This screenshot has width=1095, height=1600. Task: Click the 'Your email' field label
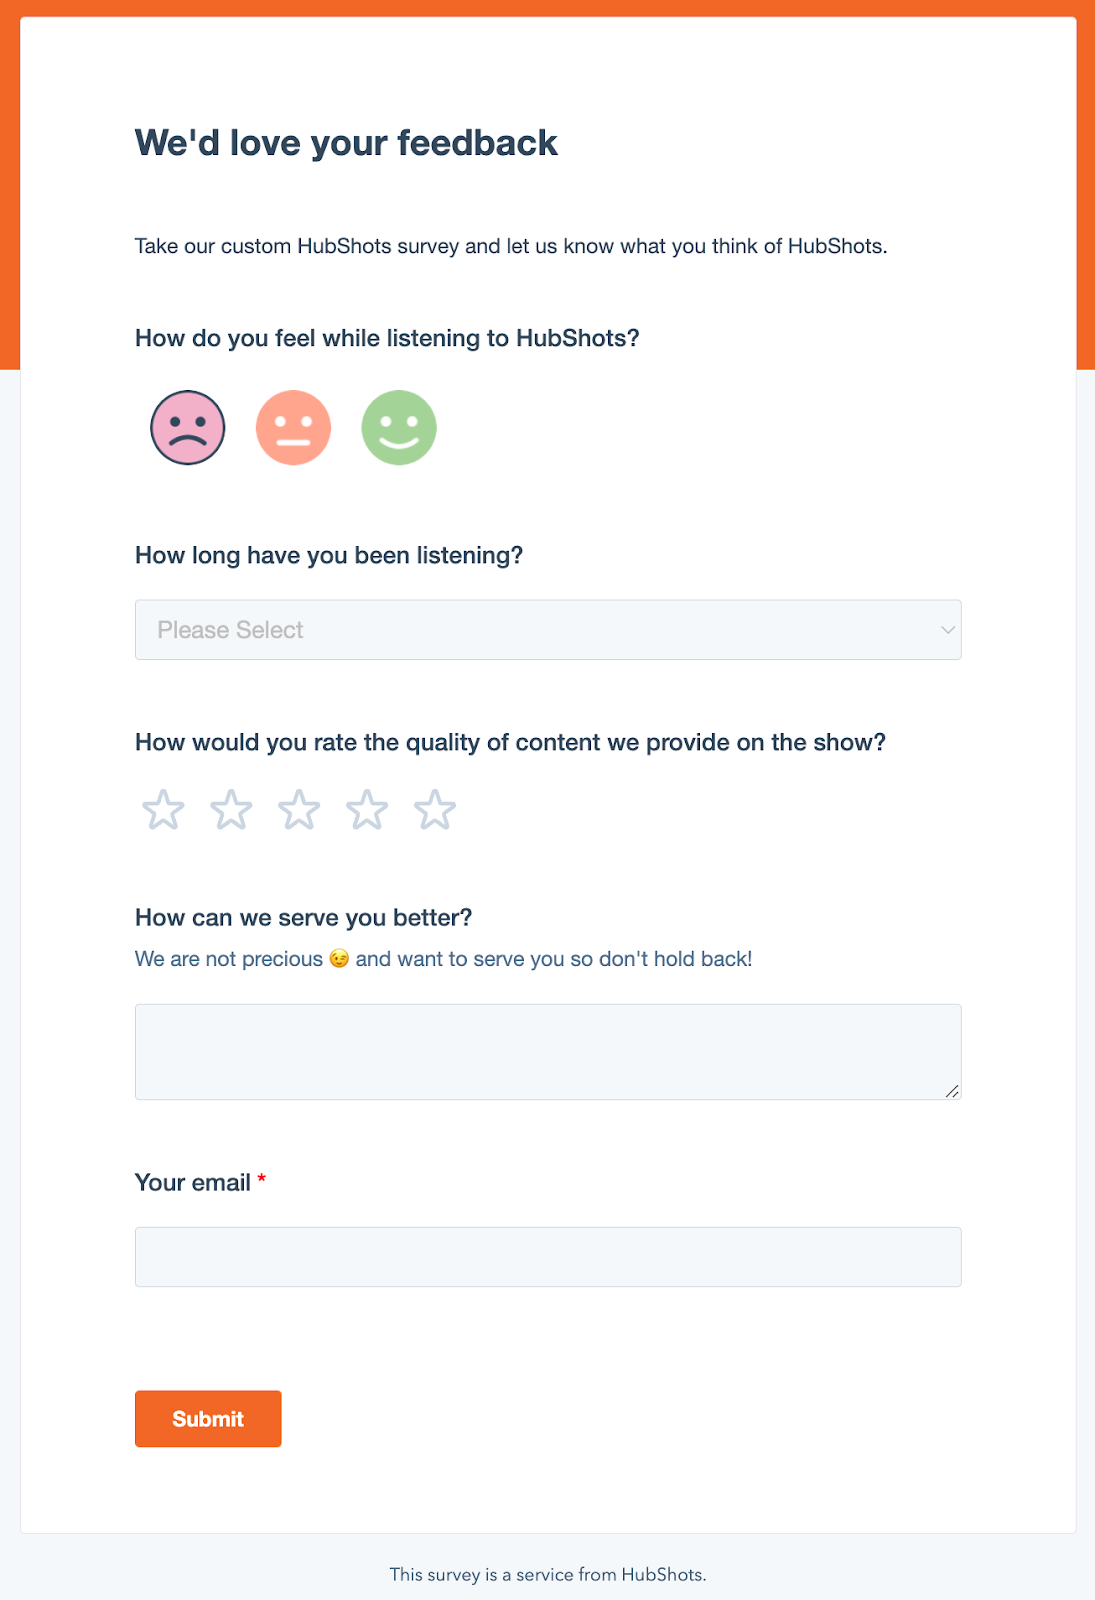point(193,1183)
